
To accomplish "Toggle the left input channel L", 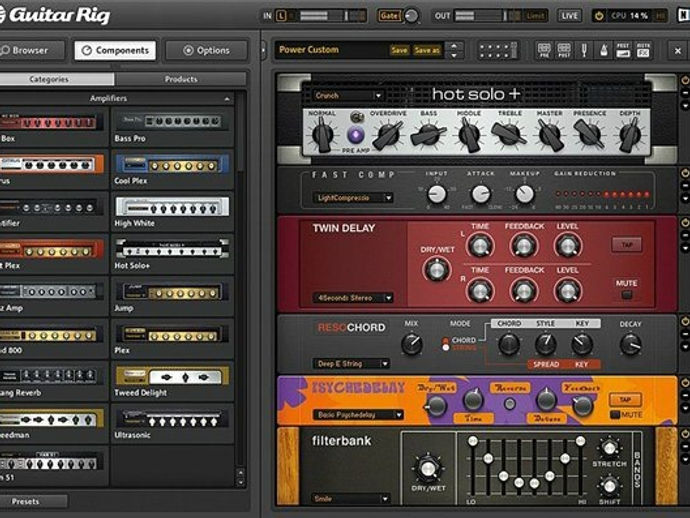I will pos(281,16).
